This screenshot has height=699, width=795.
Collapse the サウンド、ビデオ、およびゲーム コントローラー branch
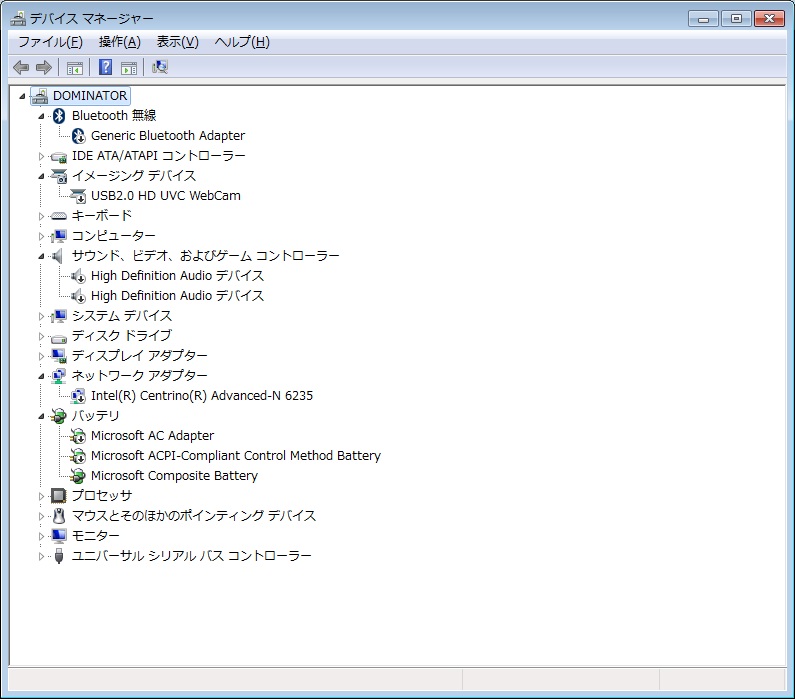coord(41,256)
